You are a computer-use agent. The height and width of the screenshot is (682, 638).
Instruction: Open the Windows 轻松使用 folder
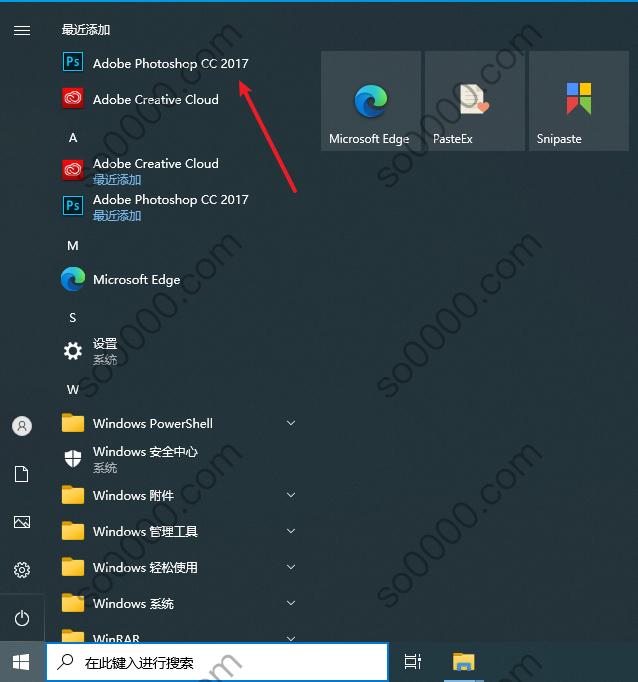178,567
